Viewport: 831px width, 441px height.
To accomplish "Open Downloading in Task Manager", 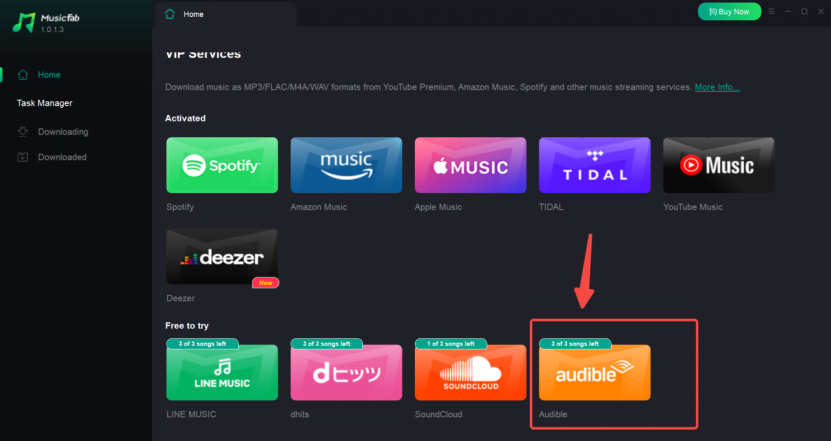I will [63, 131].
